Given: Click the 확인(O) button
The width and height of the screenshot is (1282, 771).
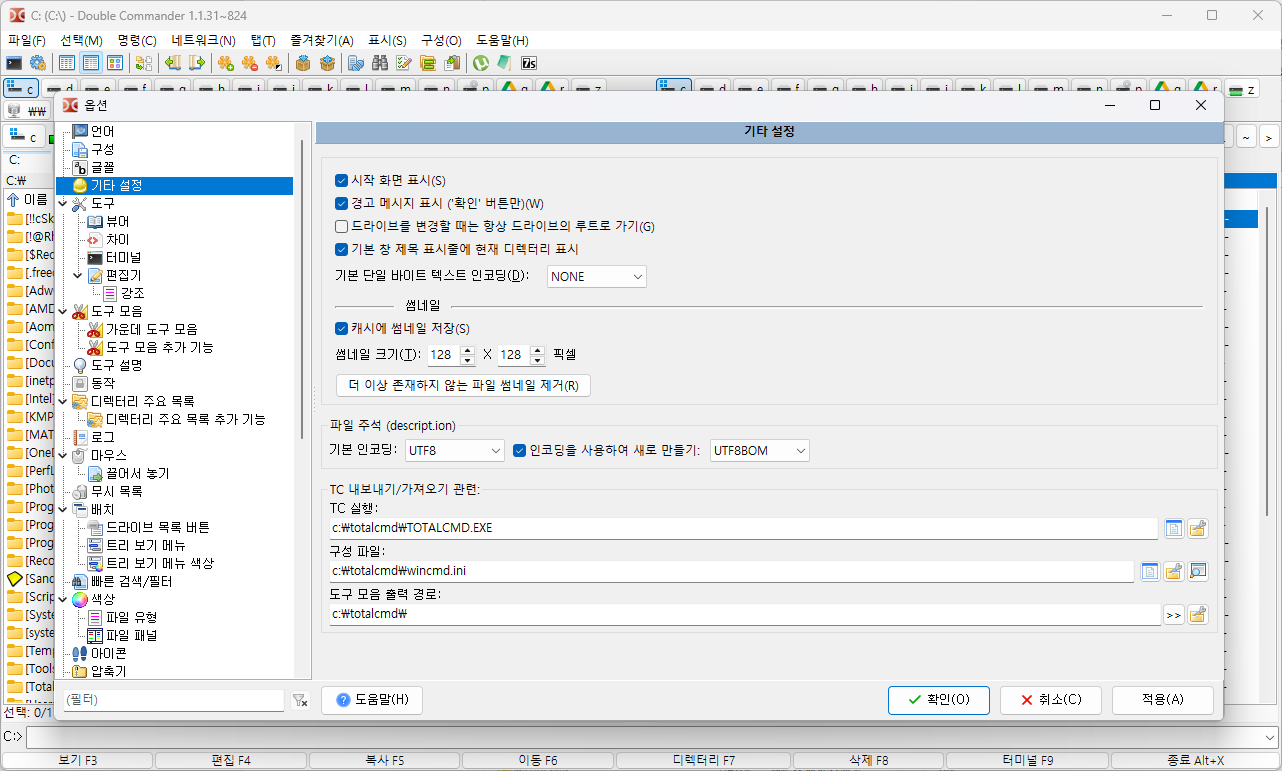Looking at the screenshot, I should tap(938, 700).
